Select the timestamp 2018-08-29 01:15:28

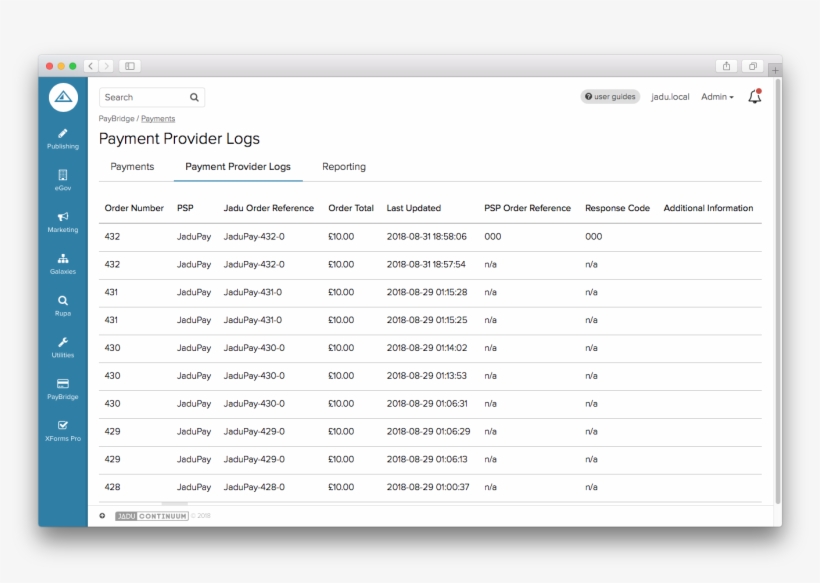[x=427, y=292]
